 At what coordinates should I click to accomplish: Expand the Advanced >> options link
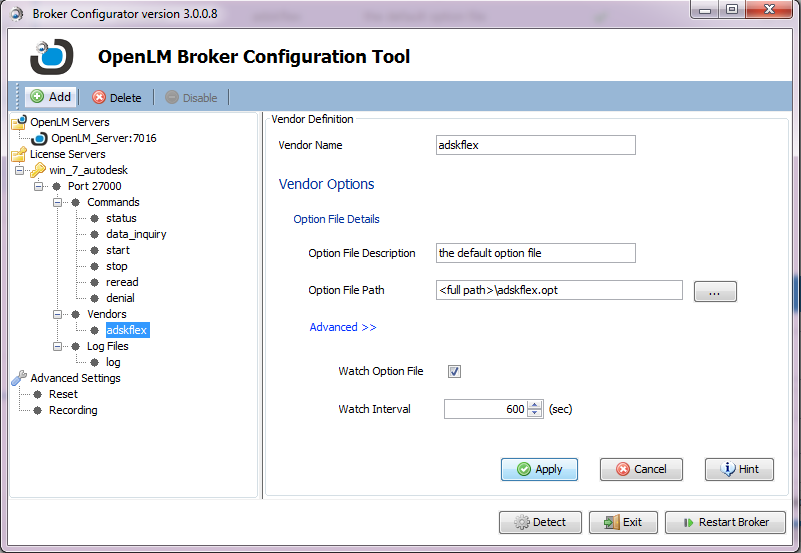tap(342, 327)
